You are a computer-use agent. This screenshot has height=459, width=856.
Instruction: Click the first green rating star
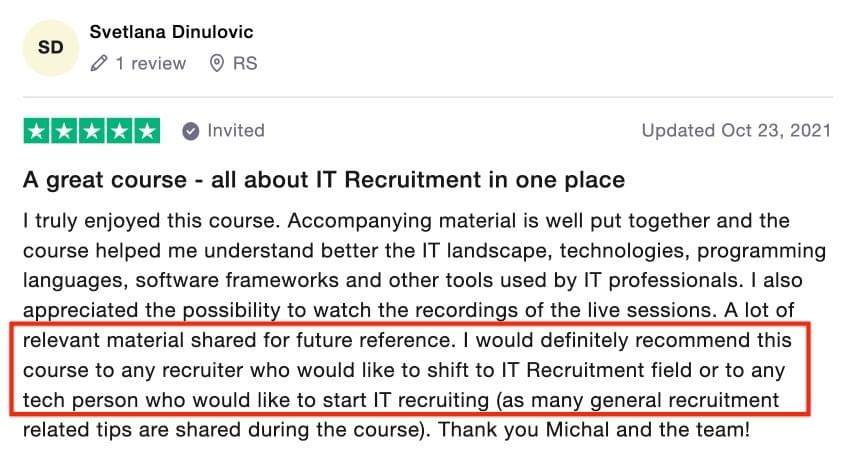[37, 131]
